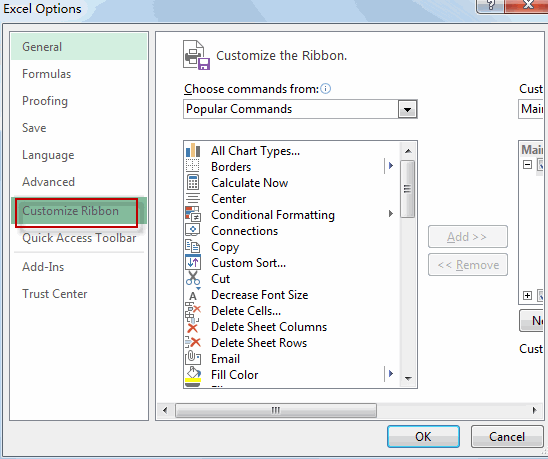This screenshot has width=548, height=459.
Task: Select the 'Email' command text
Action: 225,359
